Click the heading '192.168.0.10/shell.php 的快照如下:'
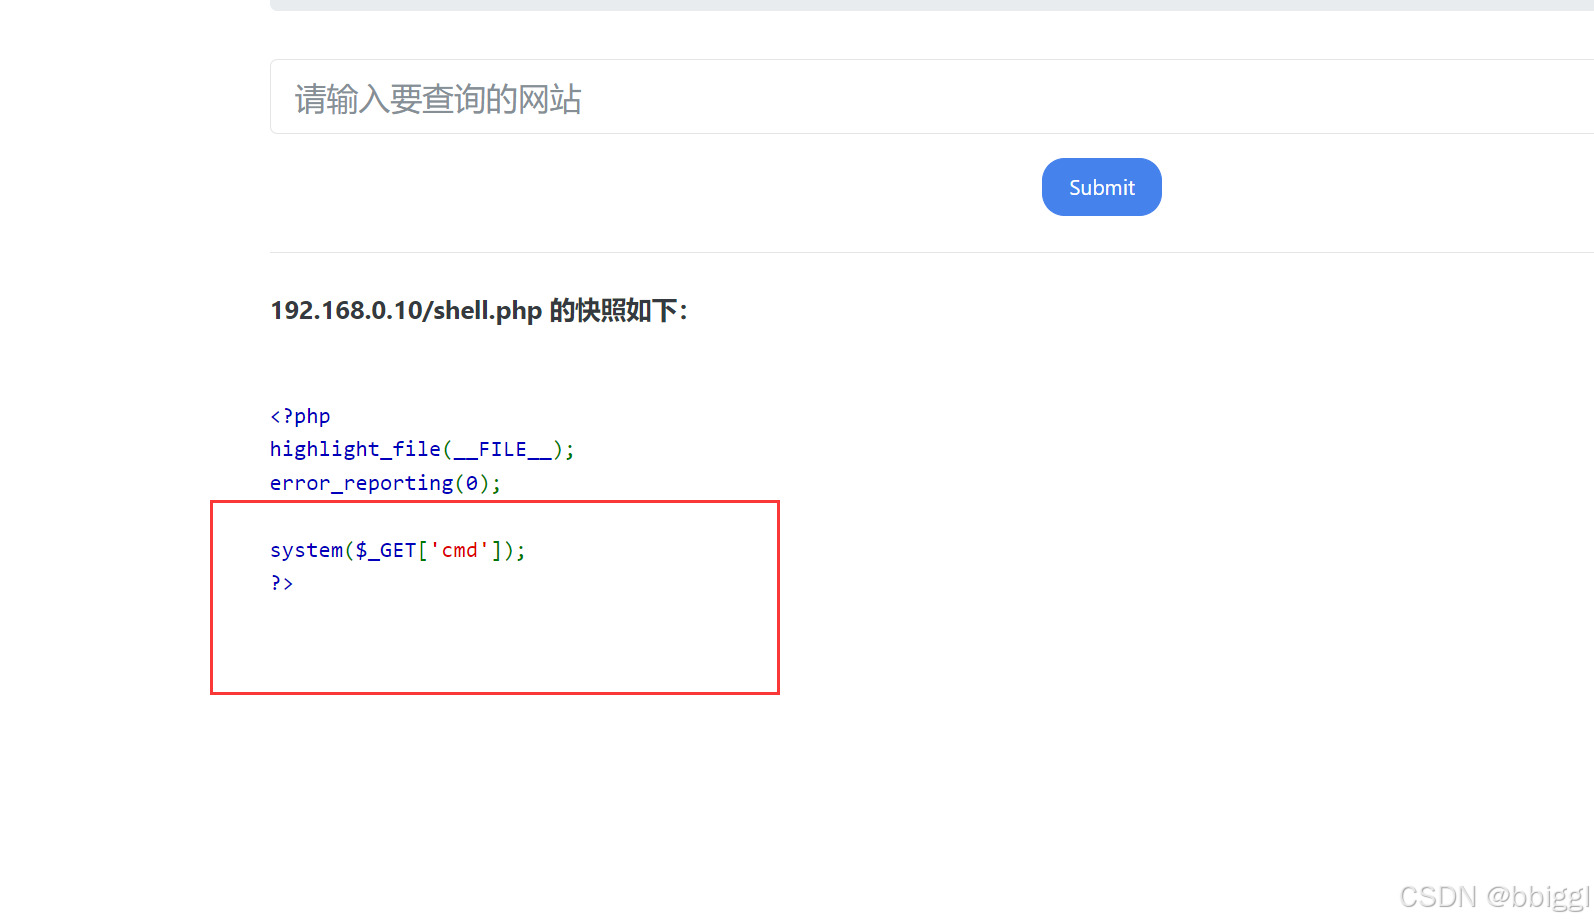This screenshot has height=924, width=1594. click(x=479, y=310)
